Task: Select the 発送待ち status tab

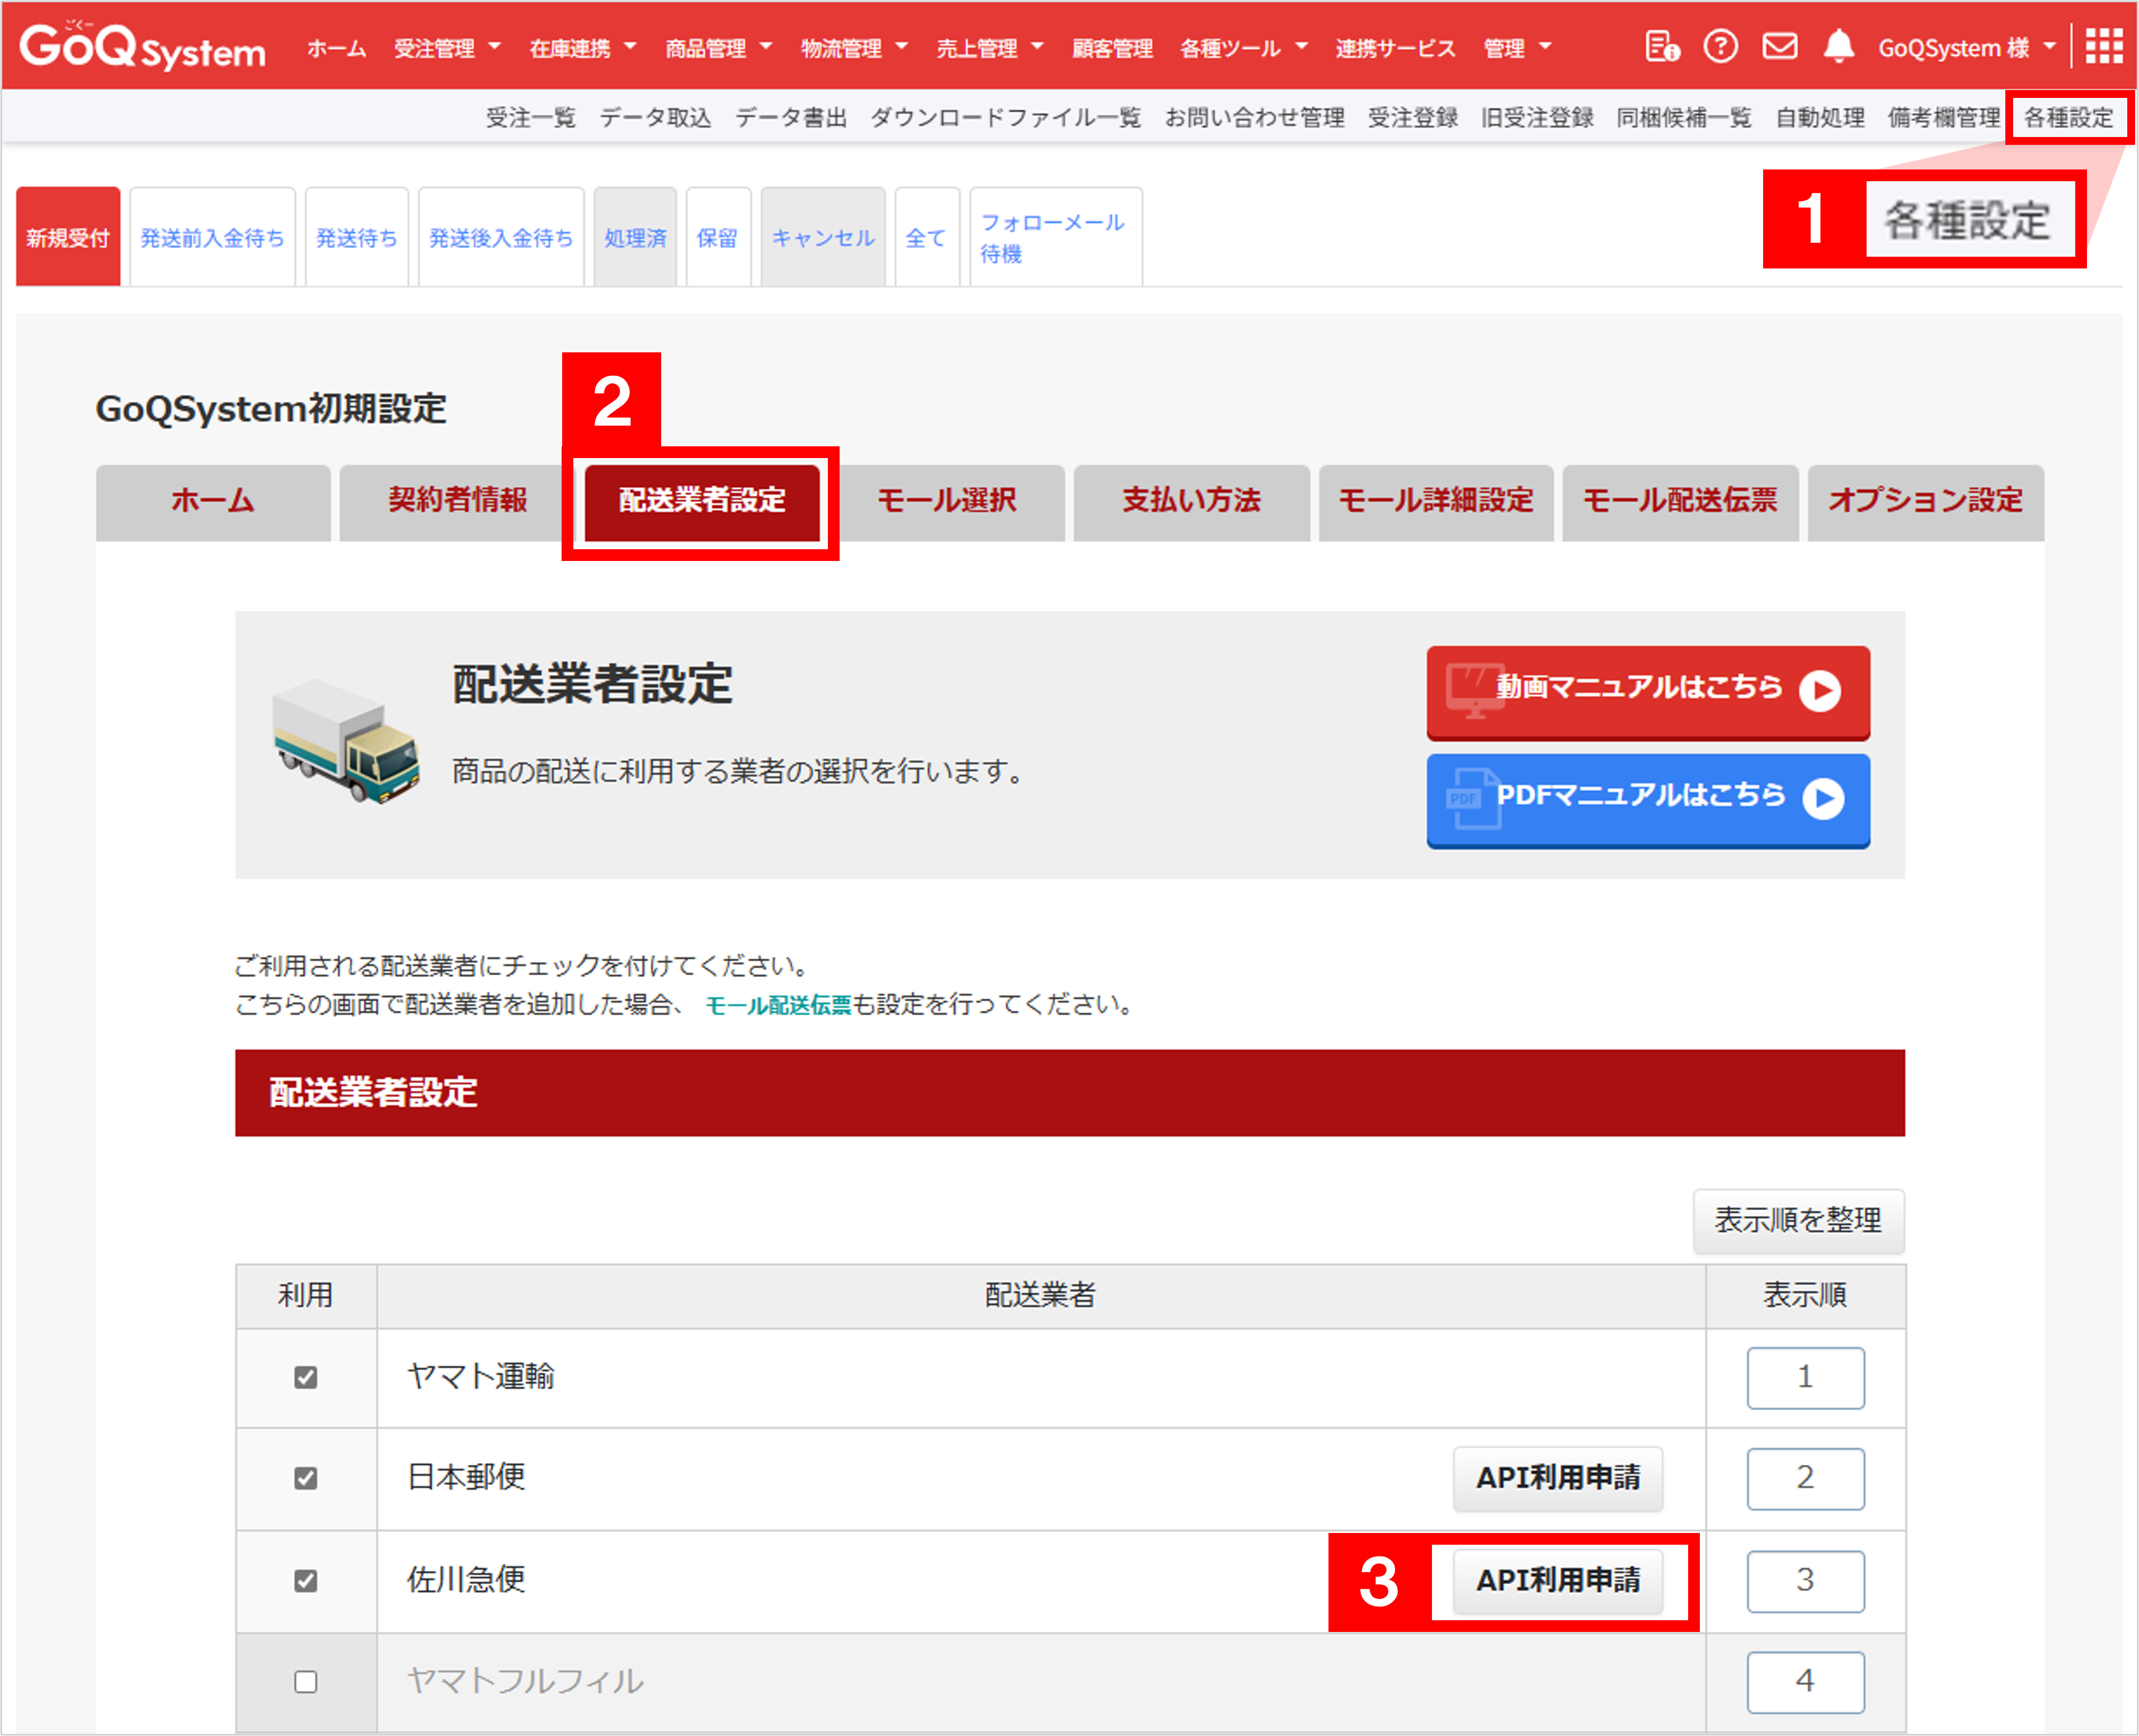Action: pos(356,238)
